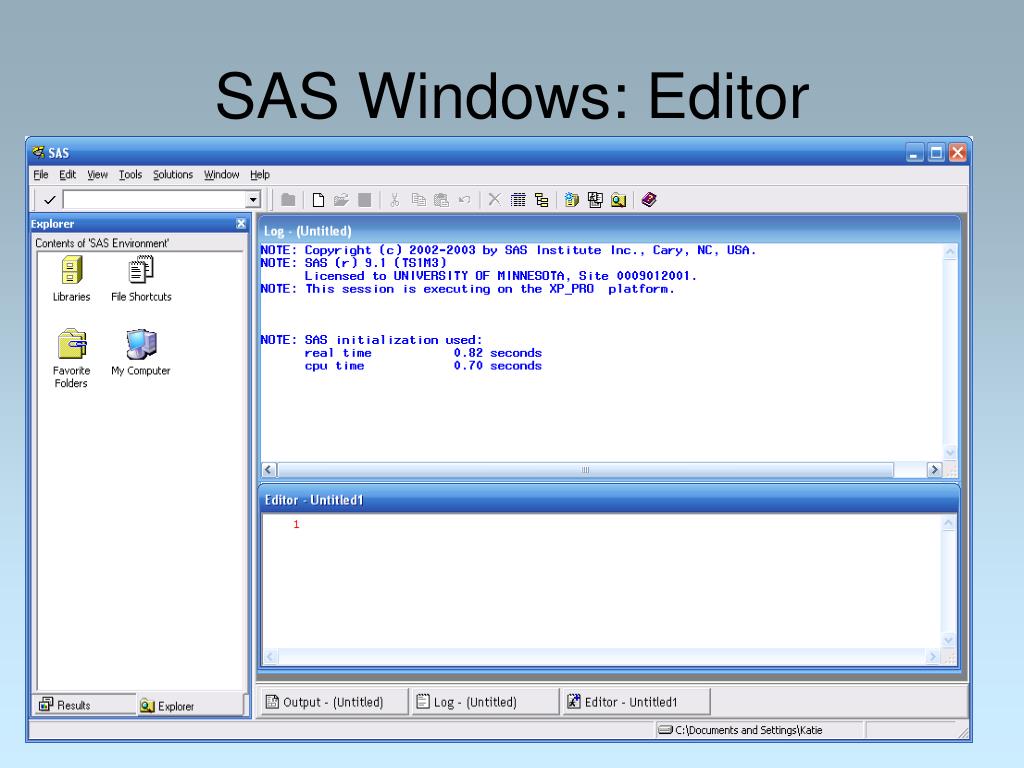Viewport: 1024px width, 768px height.
Task: Click the Delete X toolbar icon
Action: tap(494, 199)
